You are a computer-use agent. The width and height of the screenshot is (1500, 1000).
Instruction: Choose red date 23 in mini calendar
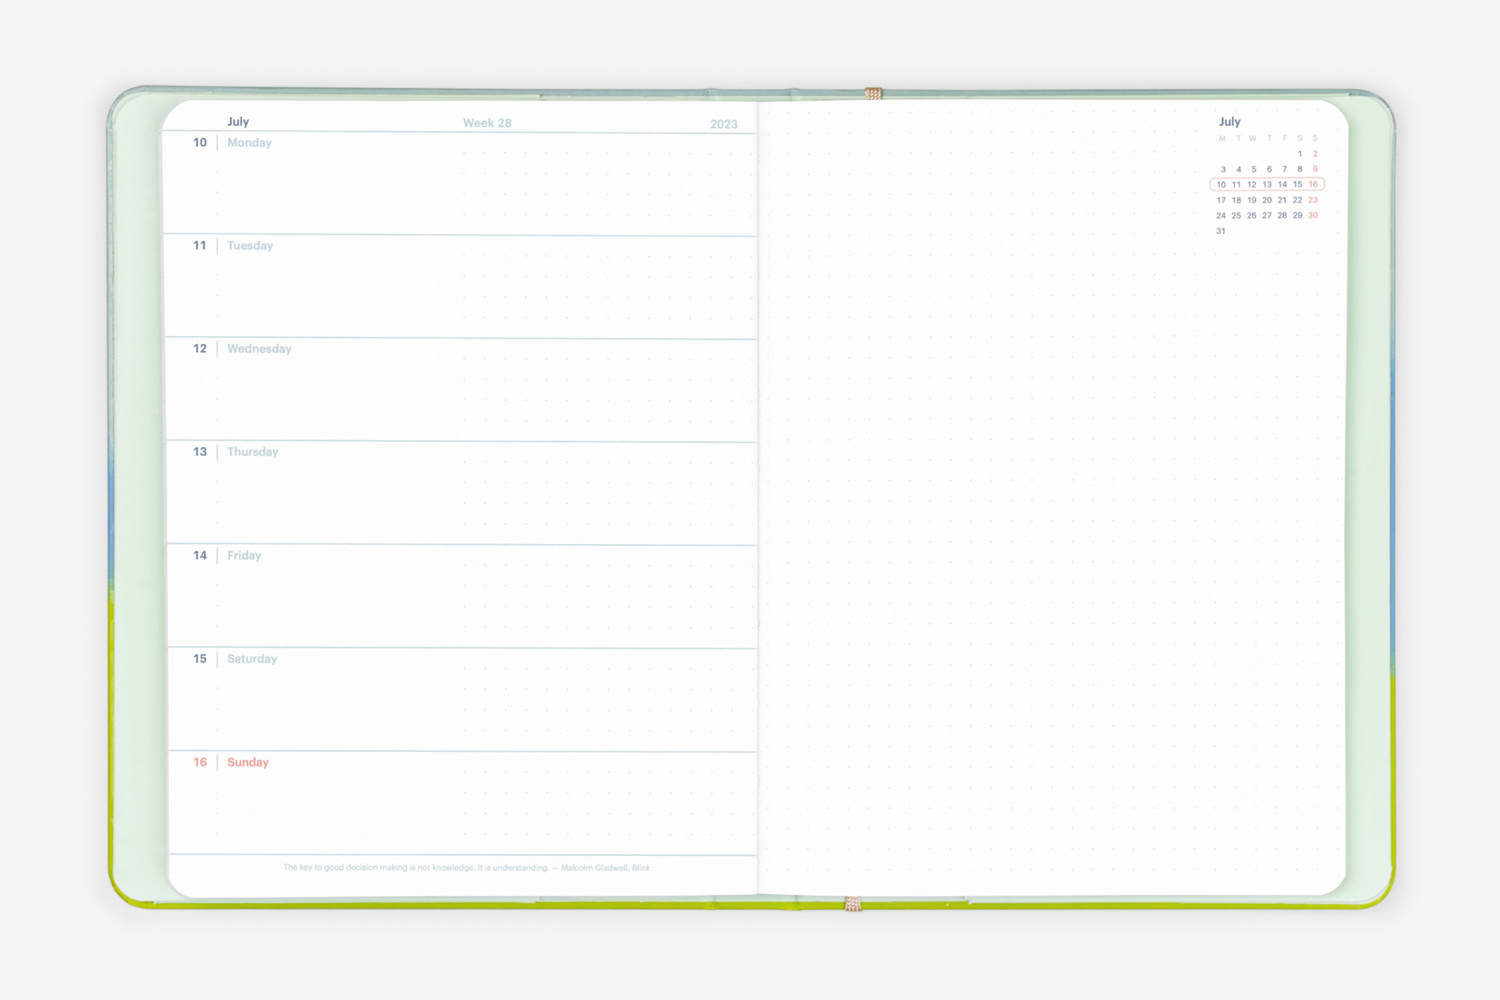[1313, 200]
